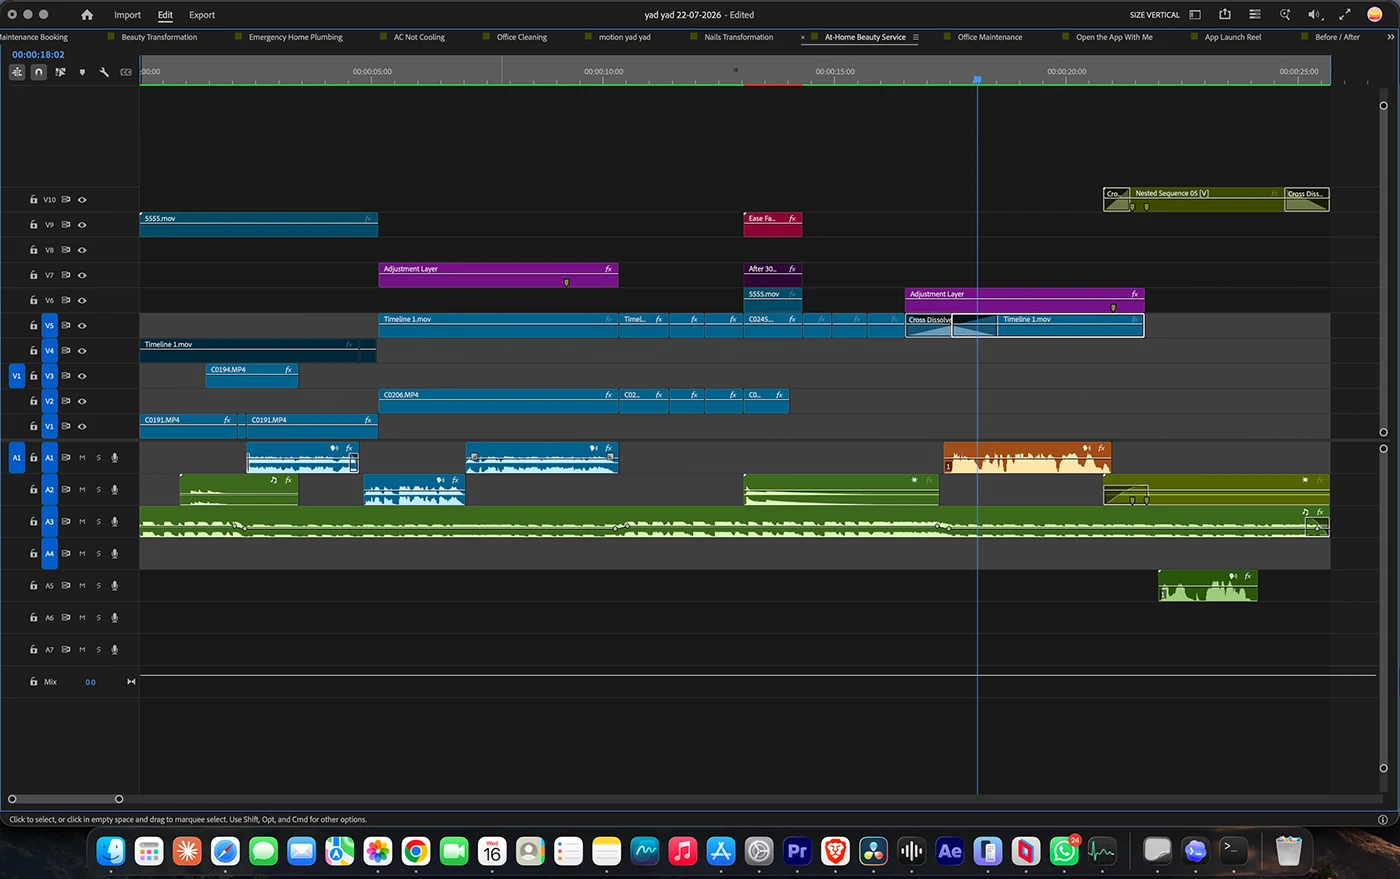This screenshot has height=879, width=1400.
Task: Enable voice-over record on track A1
Action: [115, 458]
